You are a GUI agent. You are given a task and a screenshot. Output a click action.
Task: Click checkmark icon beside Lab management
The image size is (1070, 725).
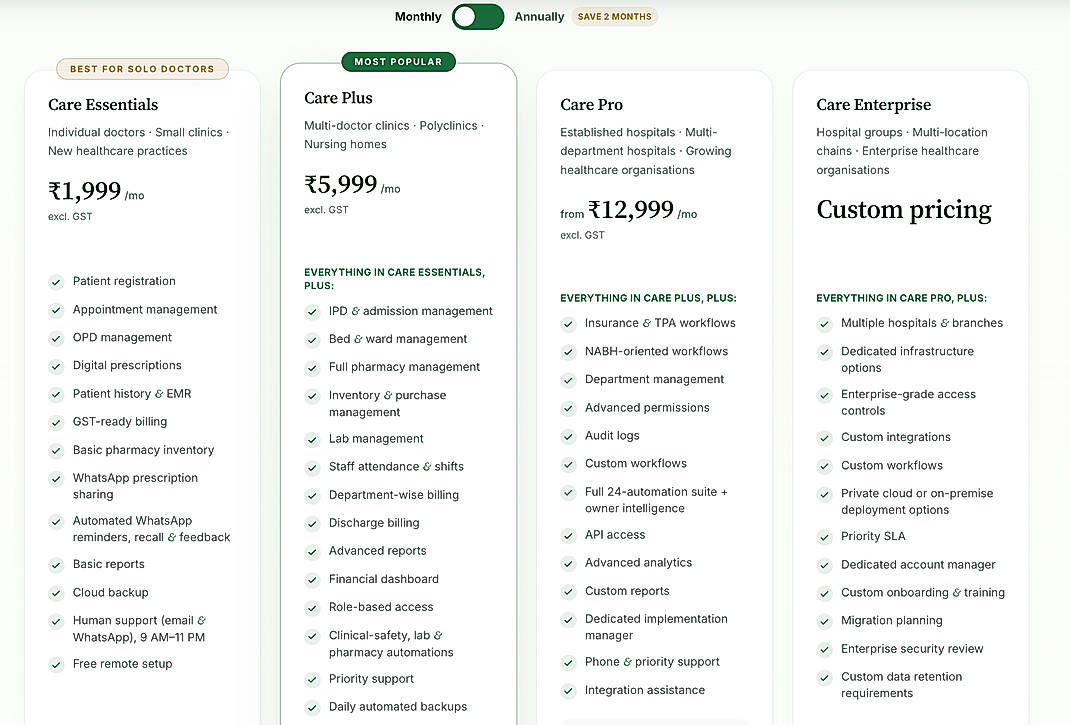312,440
